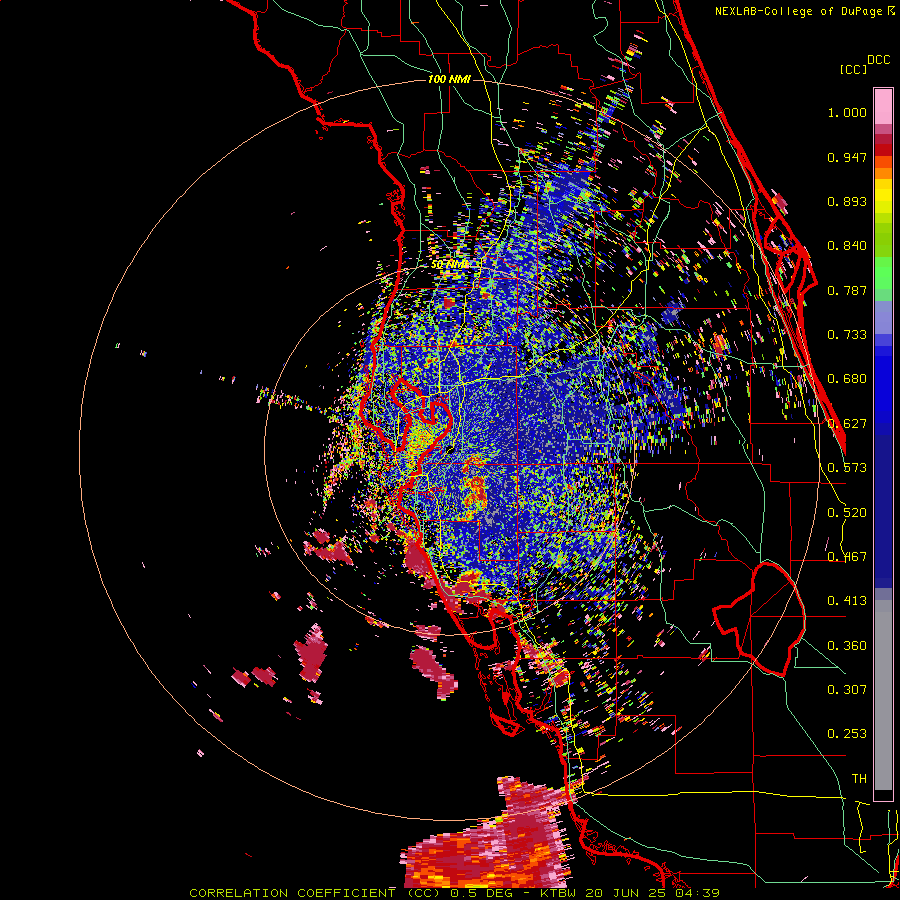
Task: Click the gray low-value segment of color bar
Action: pyautogui.click(x=883, y=695)
